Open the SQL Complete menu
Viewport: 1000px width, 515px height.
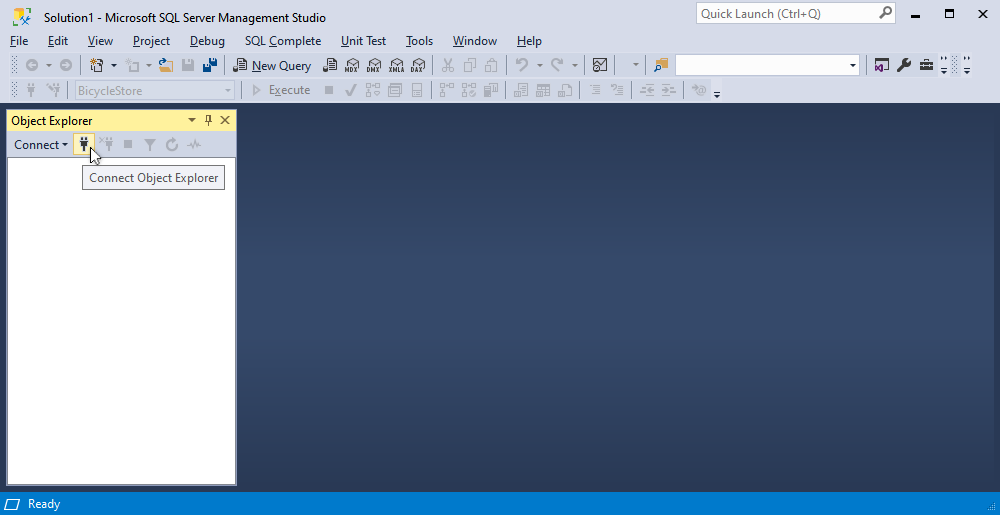[283, 41]
